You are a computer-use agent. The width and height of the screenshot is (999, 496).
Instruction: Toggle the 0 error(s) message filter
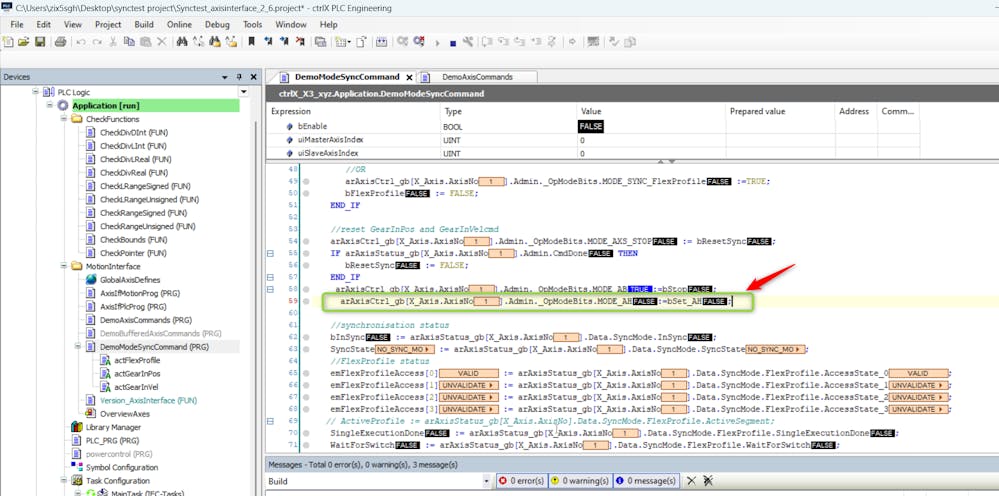pos(519,481)
